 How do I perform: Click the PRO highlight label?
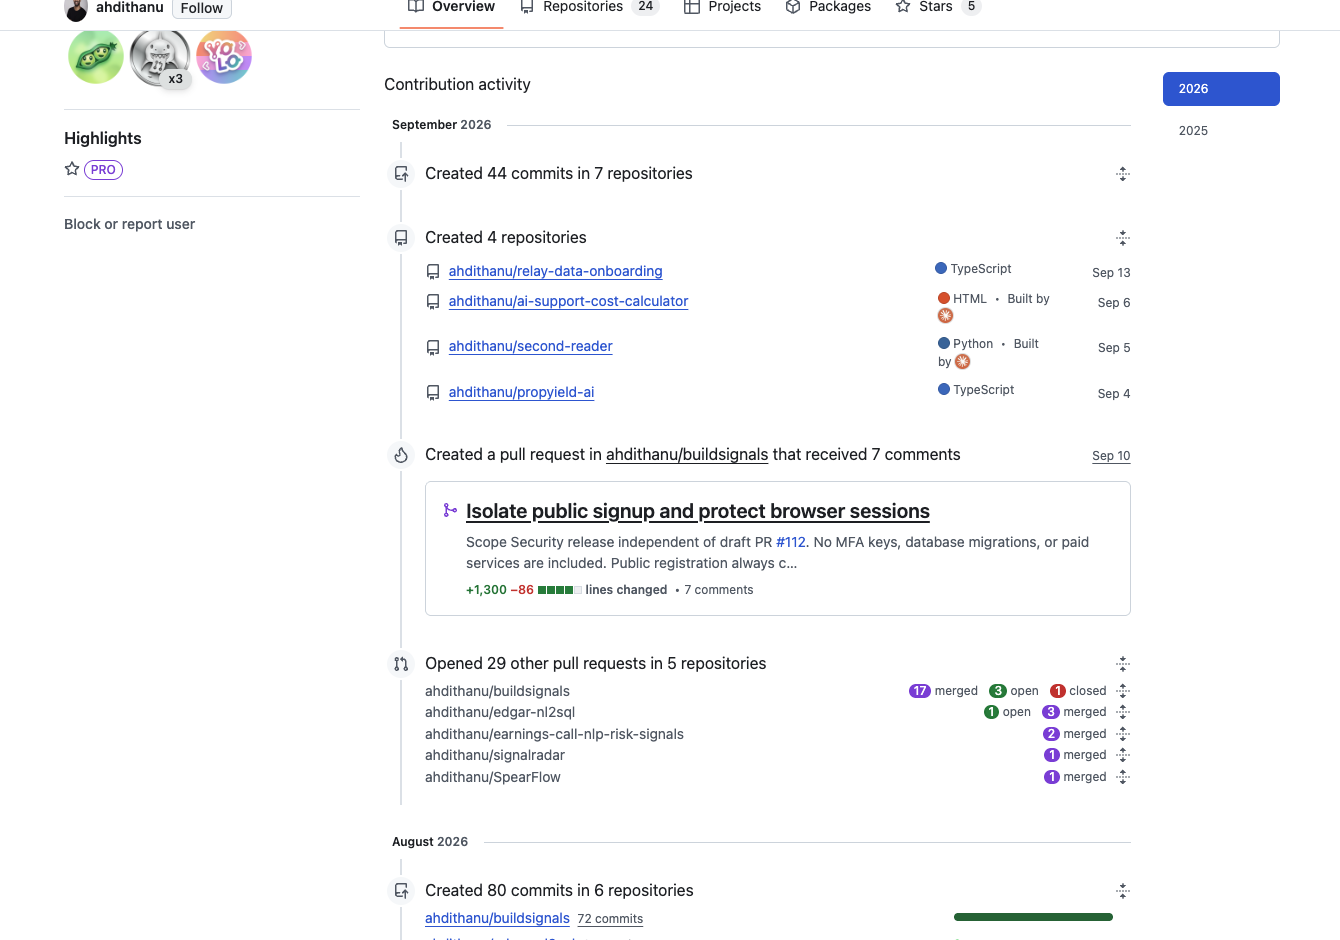103,170
